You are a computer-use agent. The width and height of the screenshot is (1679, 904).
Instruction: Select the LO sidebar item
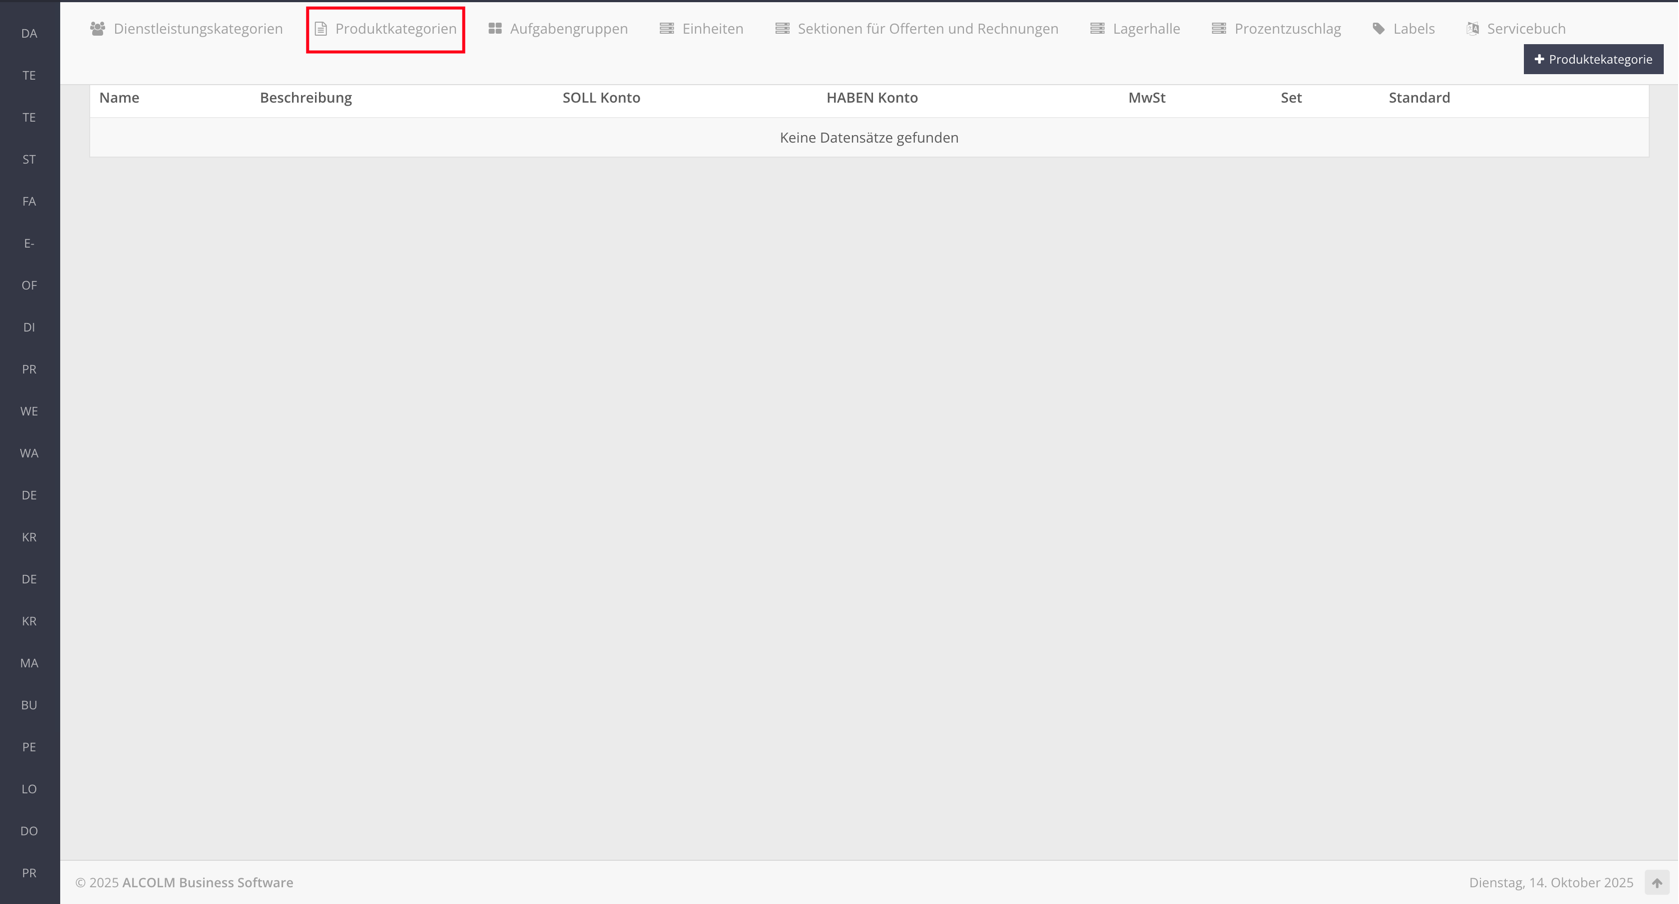(29, 790)
